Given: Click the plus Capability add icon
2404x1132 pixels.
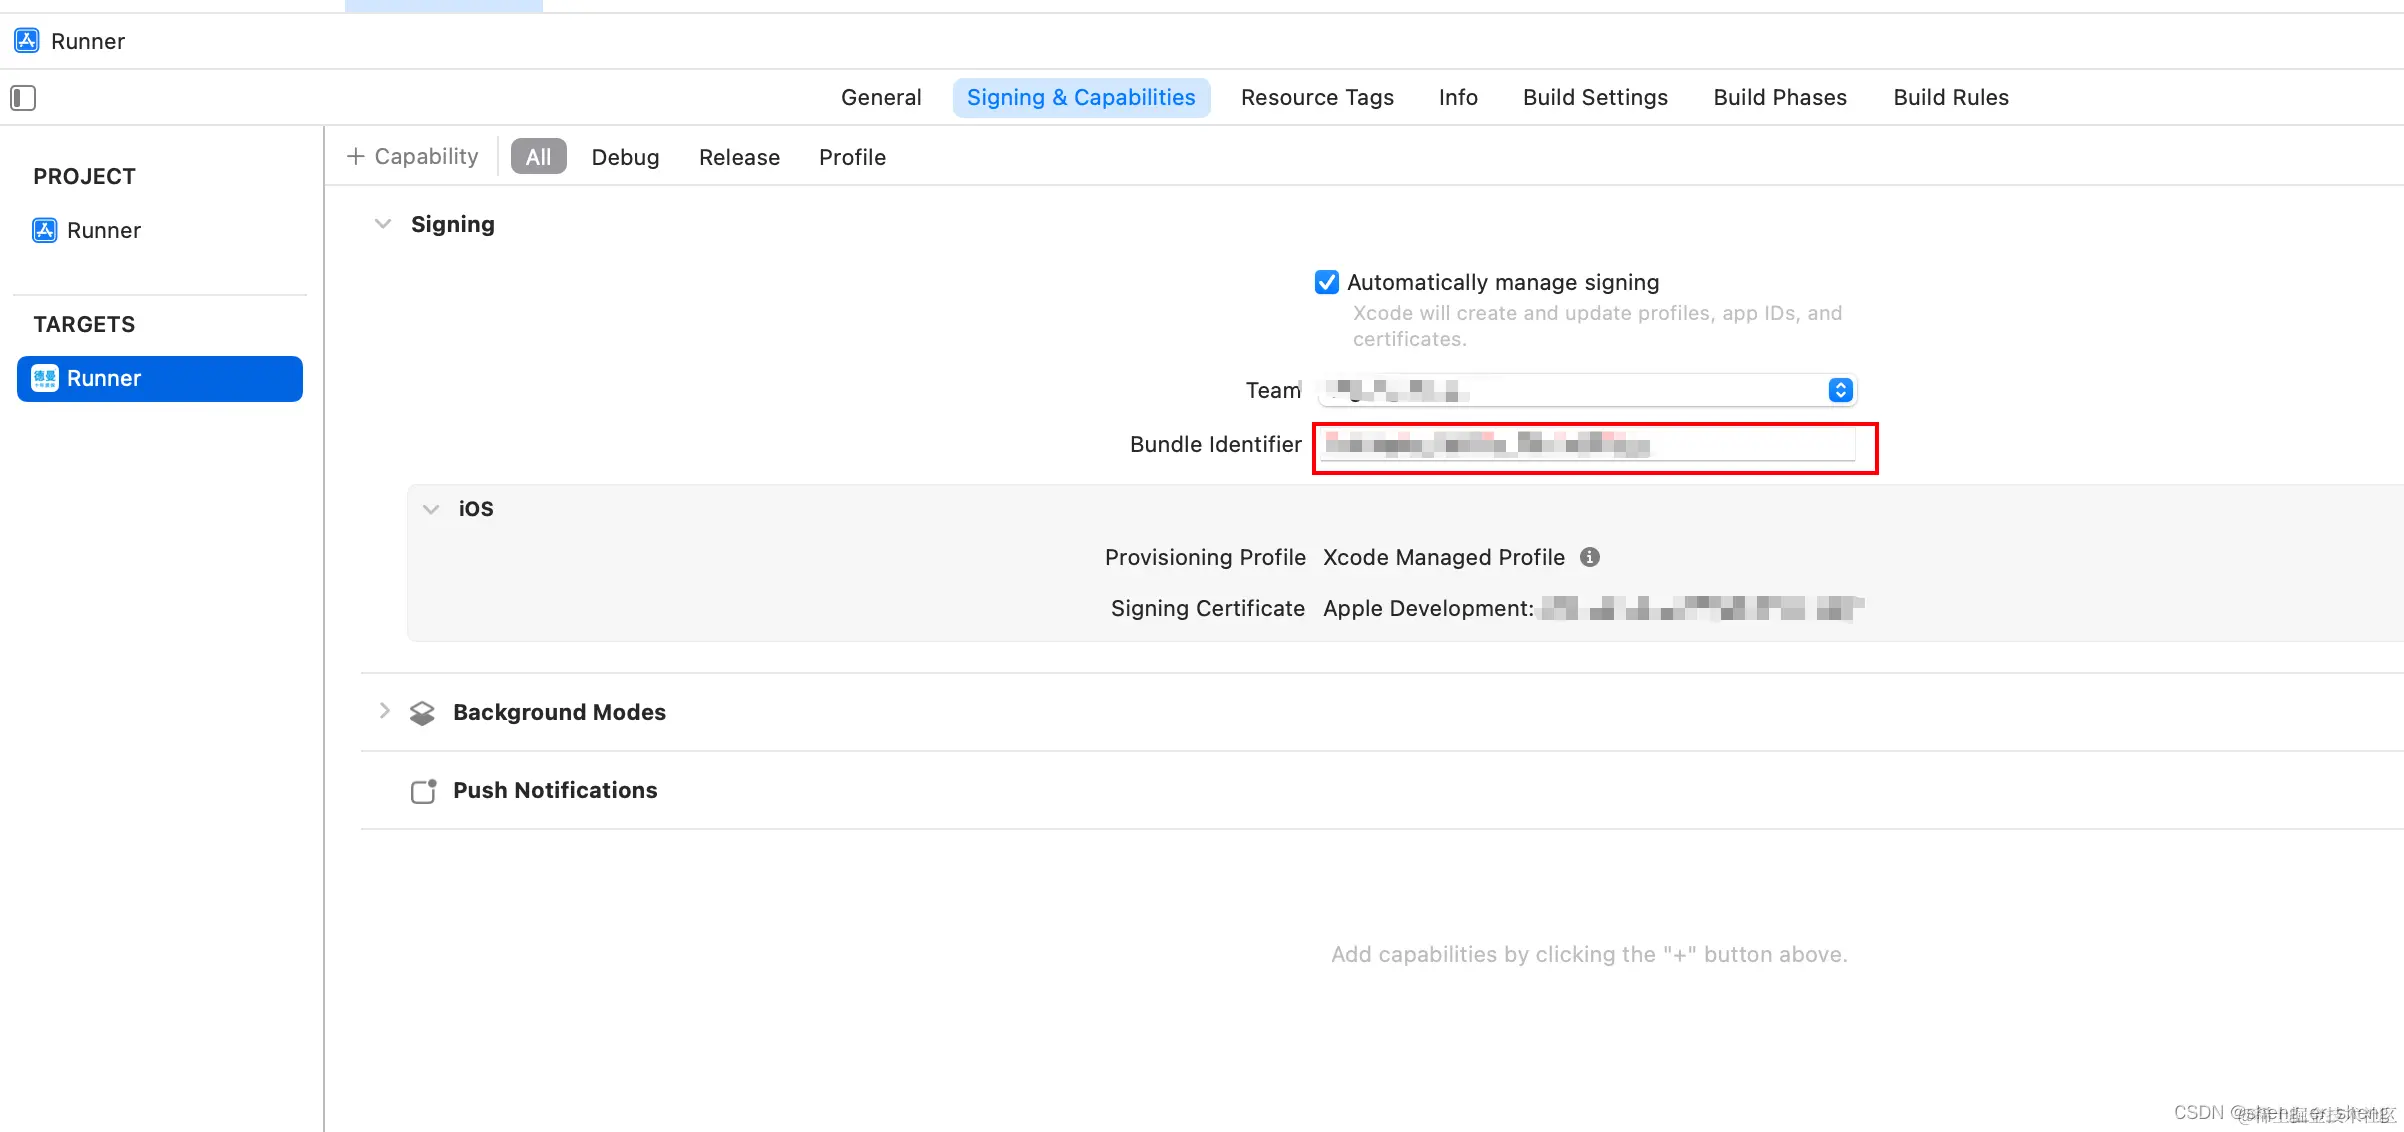Looking at the screenshot, I should pyautogui.click(x=355, y=157).
